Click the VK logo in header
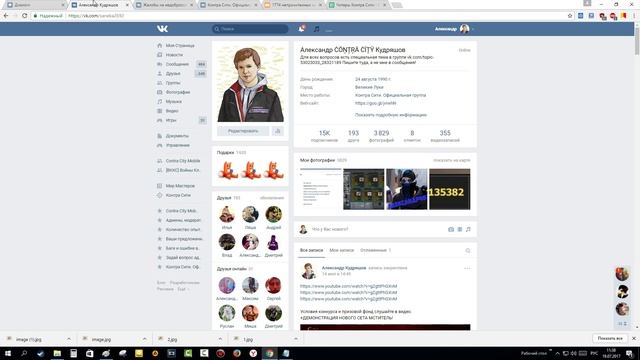Screen dimensions: 640x360 pos(162,29)
